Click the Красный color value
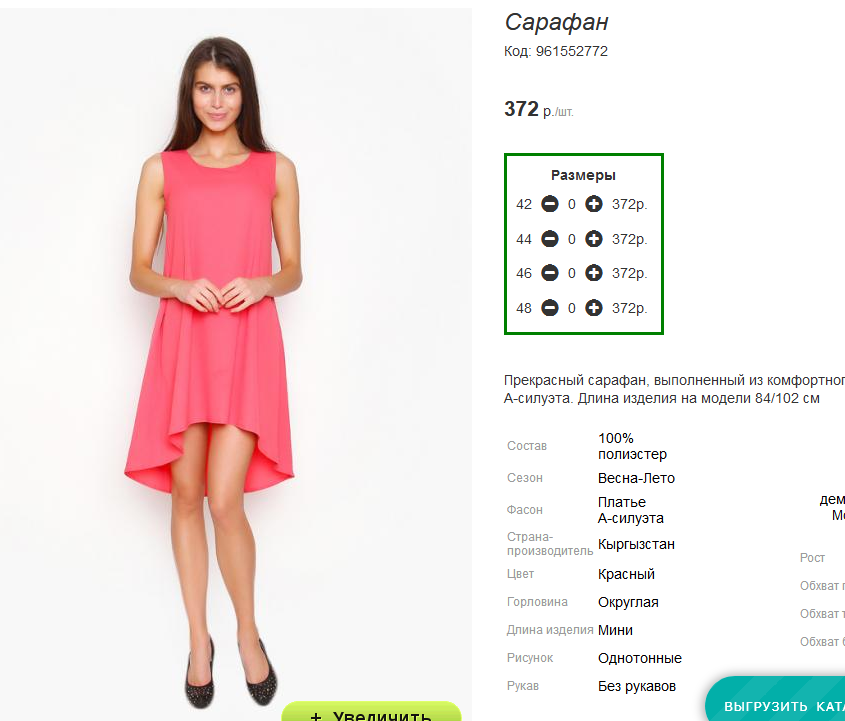845x721 pixels. pyautogui.click(x=626, y=574)
